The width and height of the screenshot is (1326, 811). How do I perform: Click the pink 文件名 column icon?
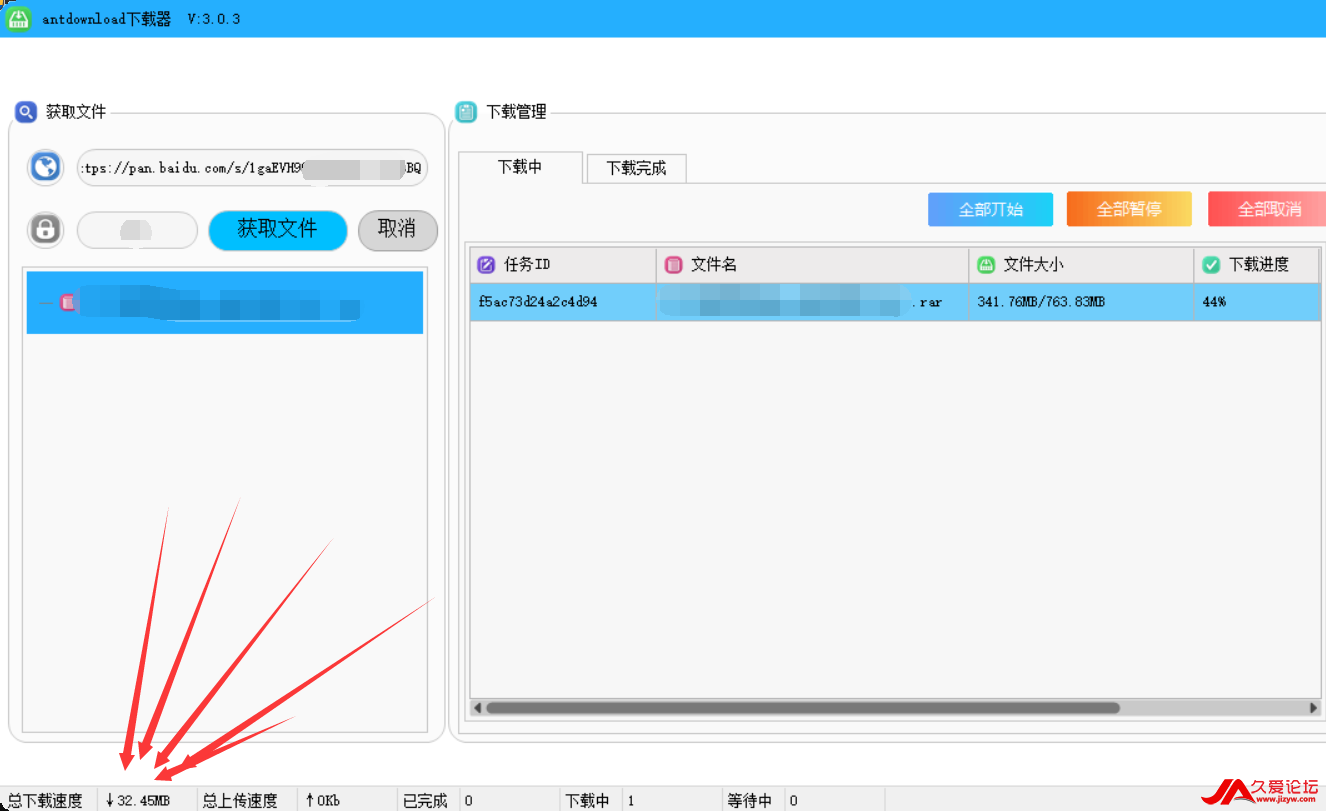(x=673, y=265)
